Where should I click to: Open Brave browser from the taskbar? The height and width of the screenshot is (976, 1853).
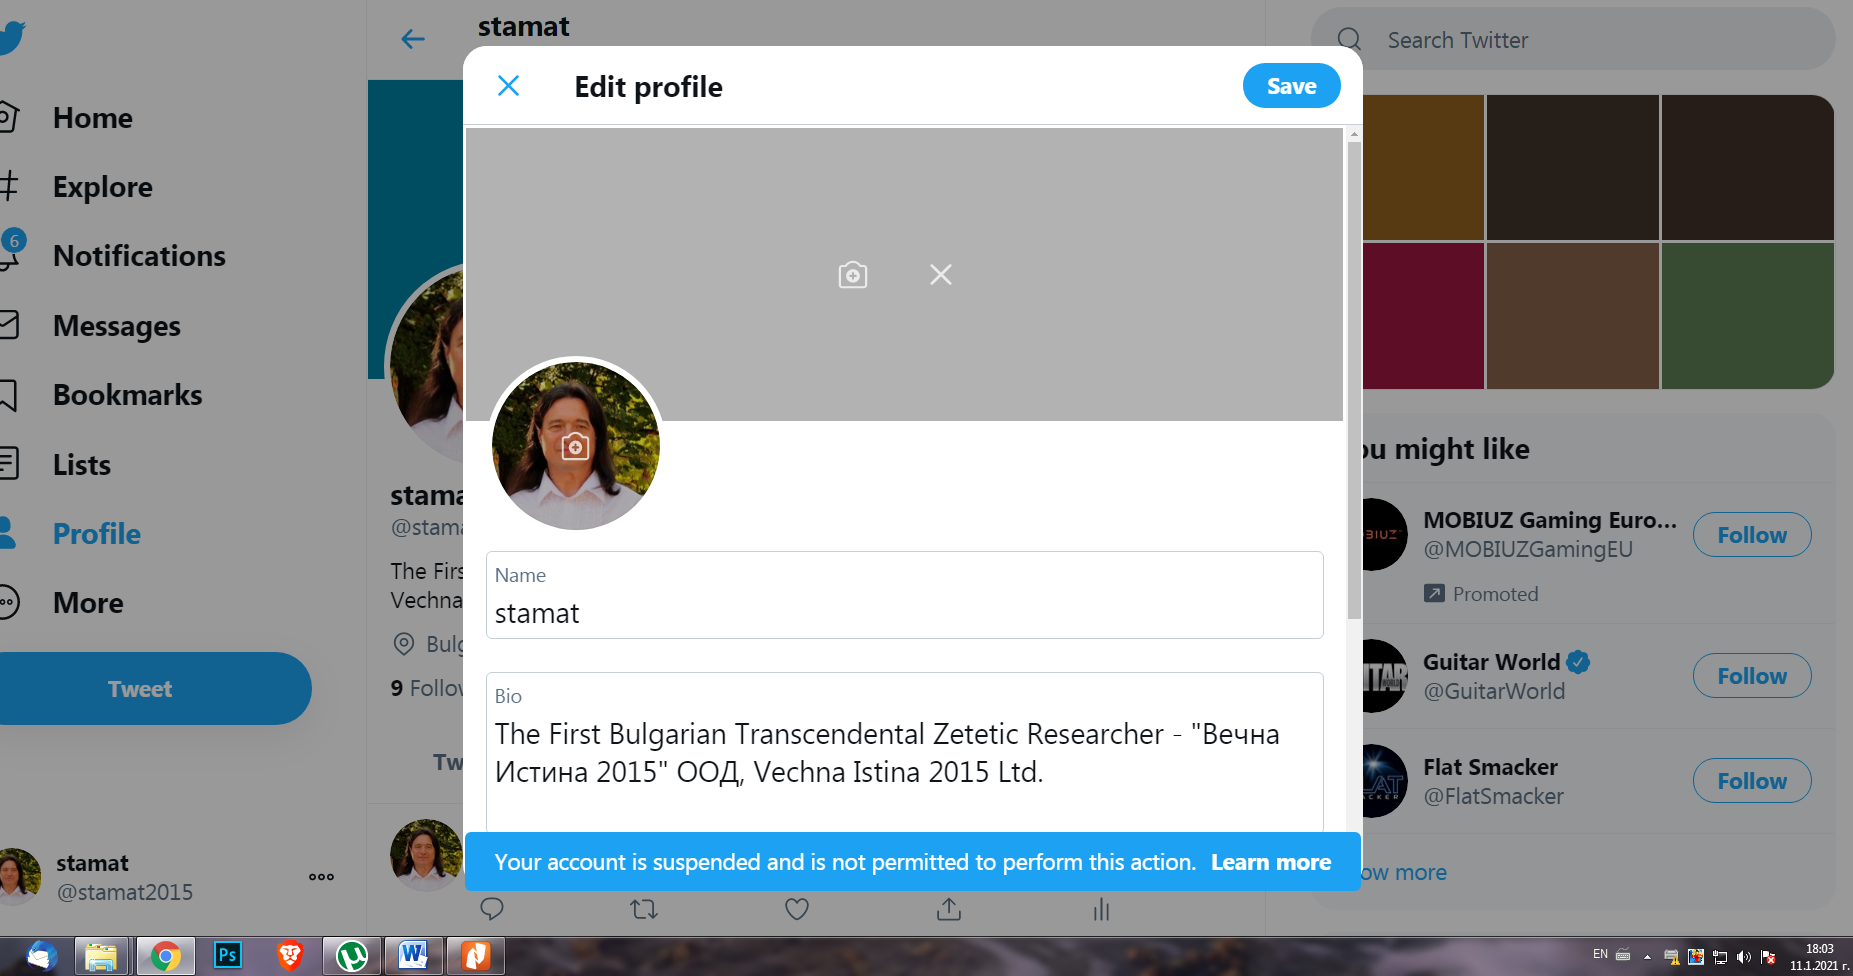tap(290, 956)
